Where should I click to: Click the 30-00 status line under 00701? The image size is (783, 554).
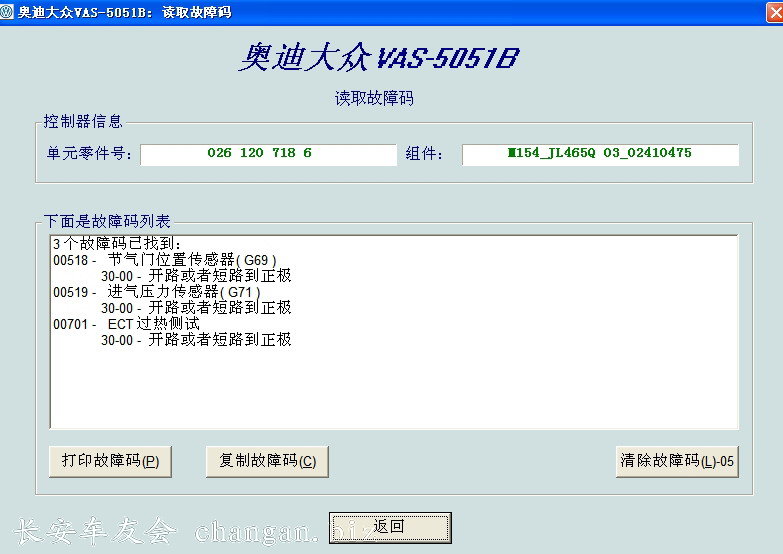(196, 340)
